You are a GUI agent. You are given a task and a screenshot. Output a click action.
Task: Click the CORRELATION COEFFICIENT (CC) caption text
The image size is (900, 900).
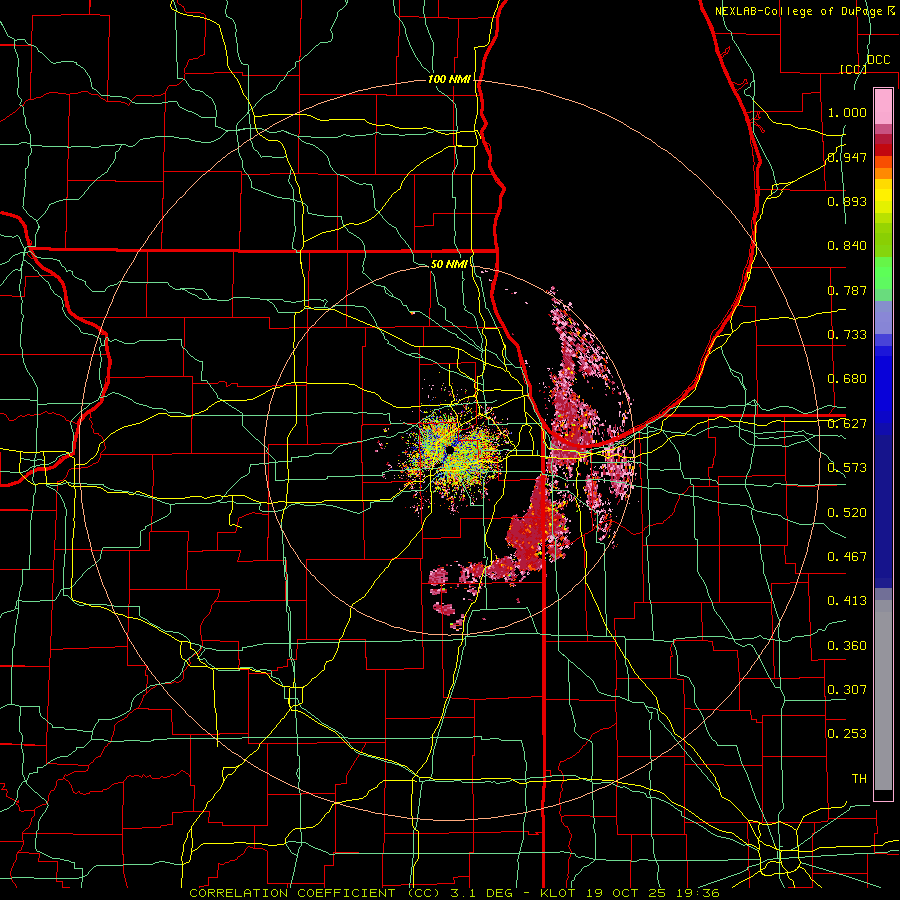click(314, 893)
